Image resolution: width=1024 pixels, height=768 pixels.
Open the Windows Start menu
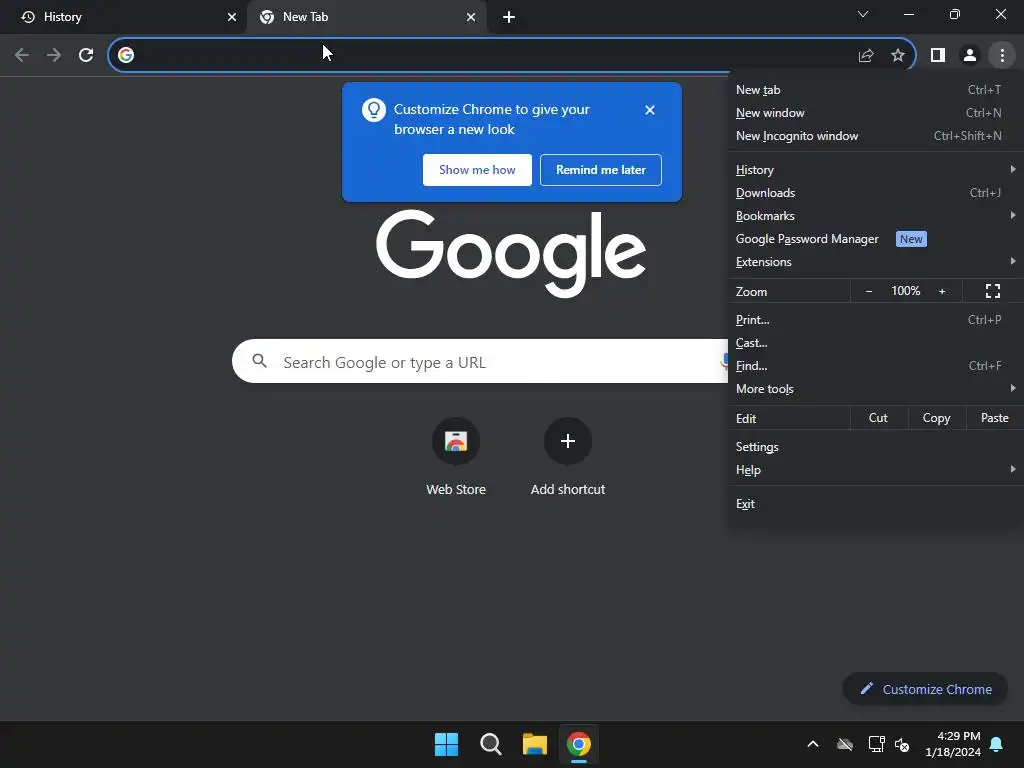pos(447,744)
